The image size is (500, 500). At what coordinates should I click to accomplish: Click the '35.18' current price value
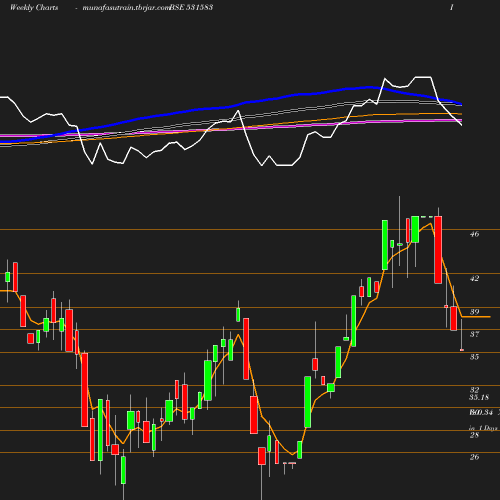[479, 397]
